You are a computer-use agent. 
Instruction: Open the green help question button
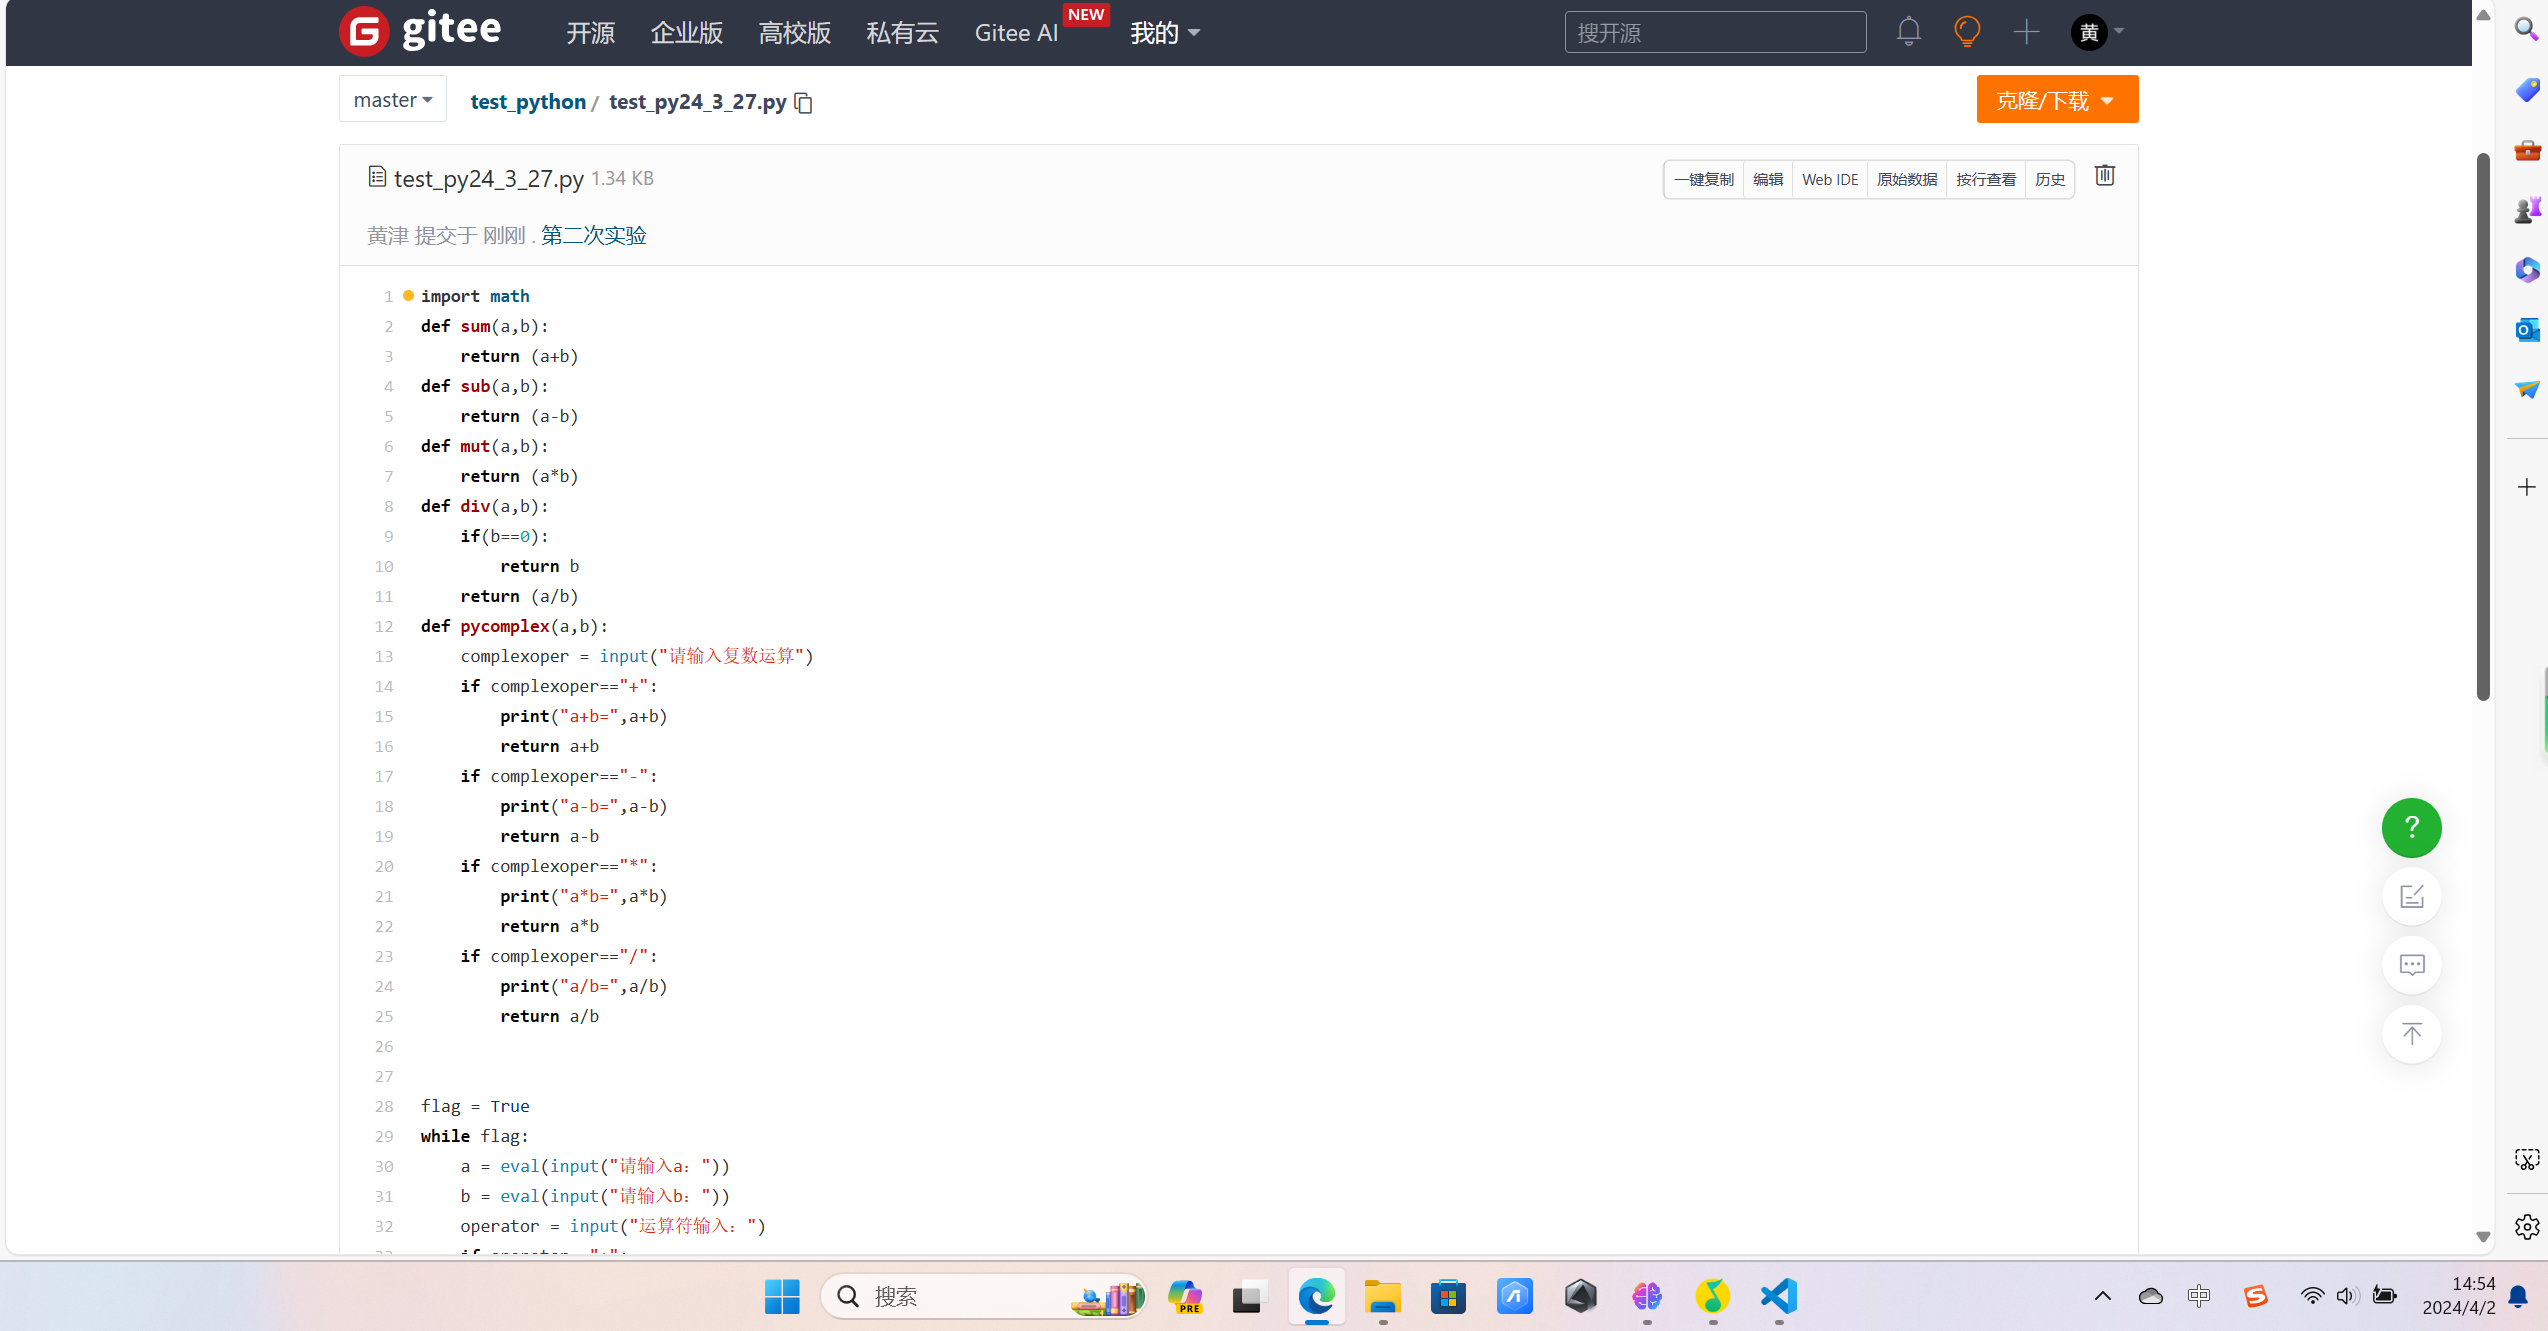pos(2411,828)
